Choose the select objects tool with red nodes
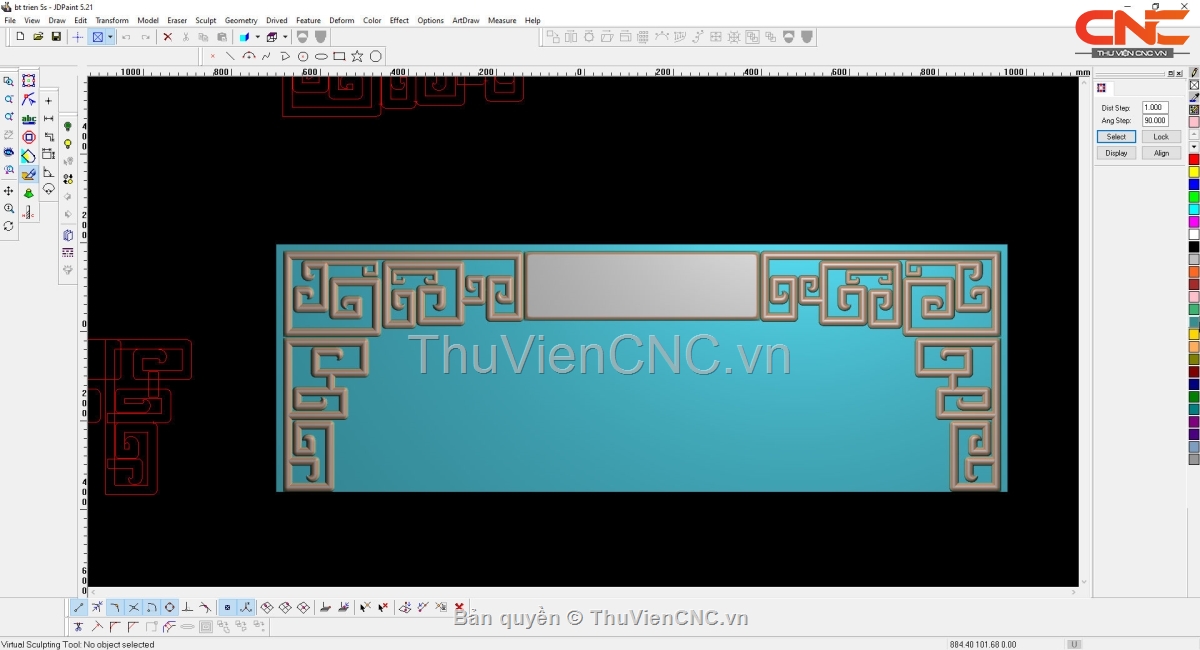 point(29,81)
